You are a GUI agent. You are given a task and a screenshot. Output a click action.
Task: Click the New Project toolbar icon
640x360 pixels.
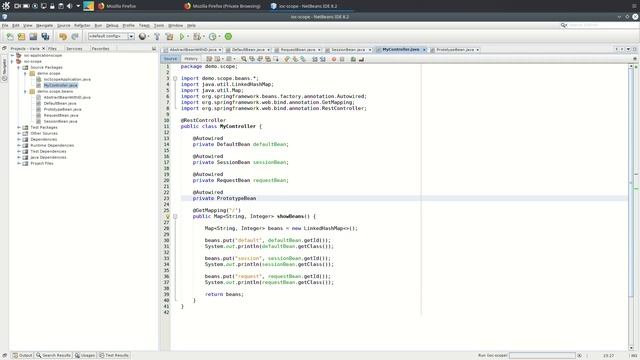[22, 37]
